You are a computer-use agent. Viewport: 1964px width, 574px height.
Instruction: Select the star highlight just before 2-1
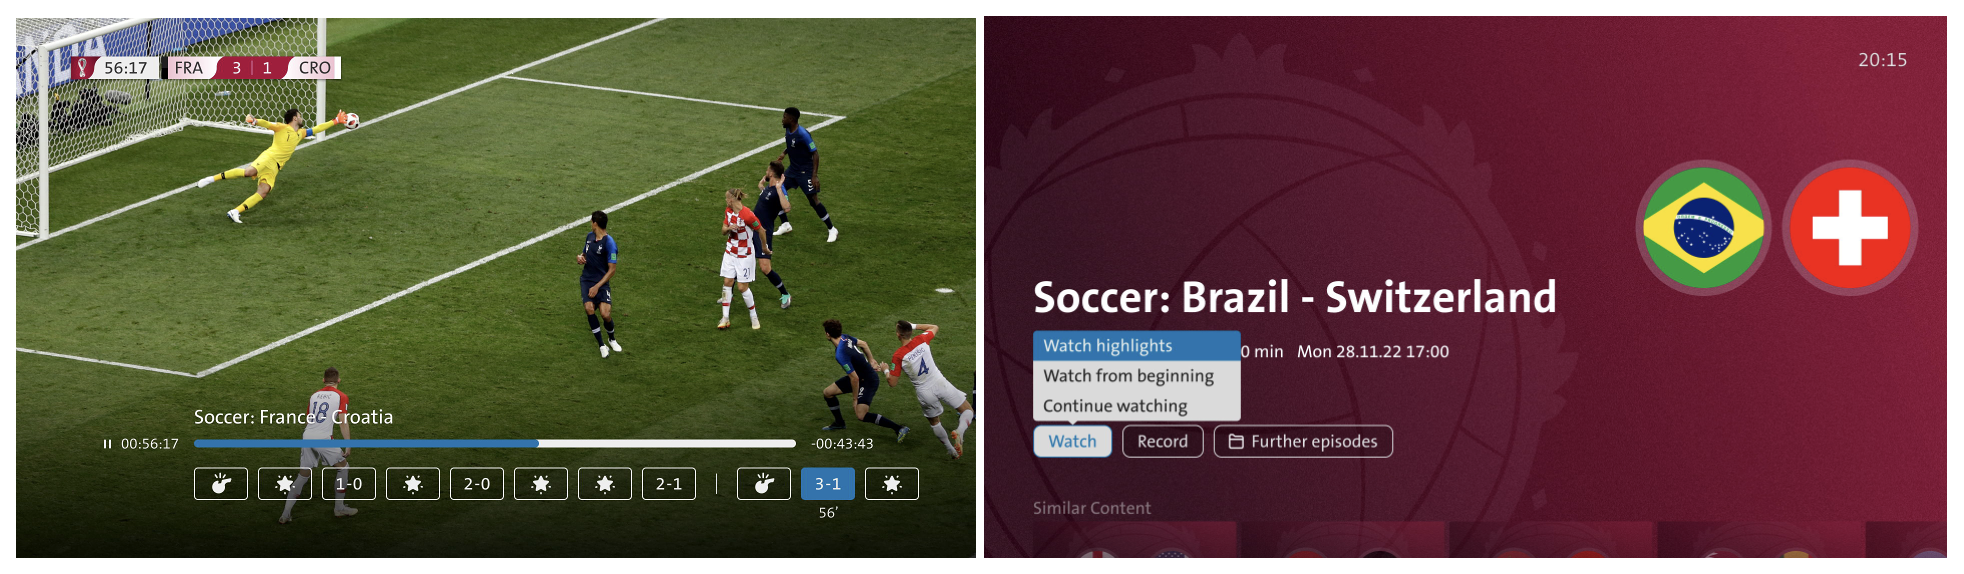pyautogui.click(x=605, y=484)
